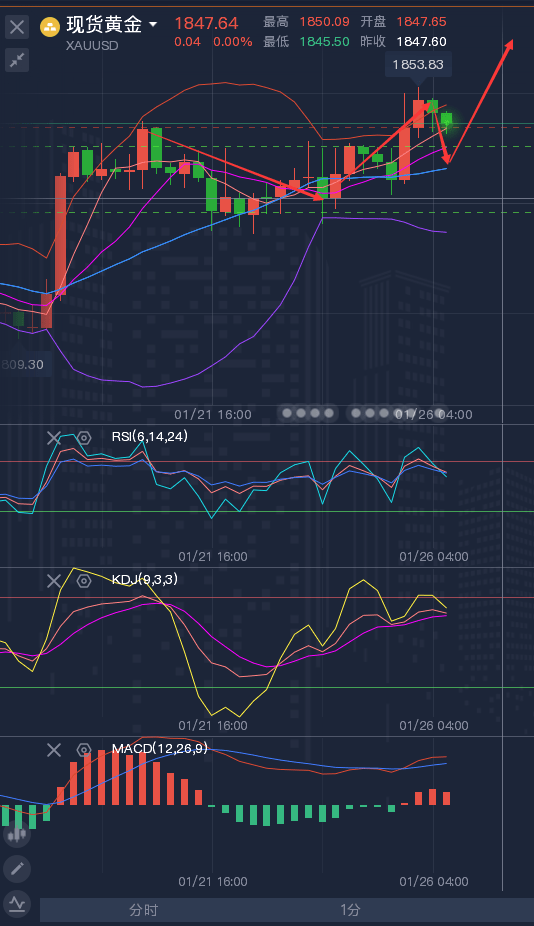
Task: Click the XAUUSD symbol code text
Action: 92,45
